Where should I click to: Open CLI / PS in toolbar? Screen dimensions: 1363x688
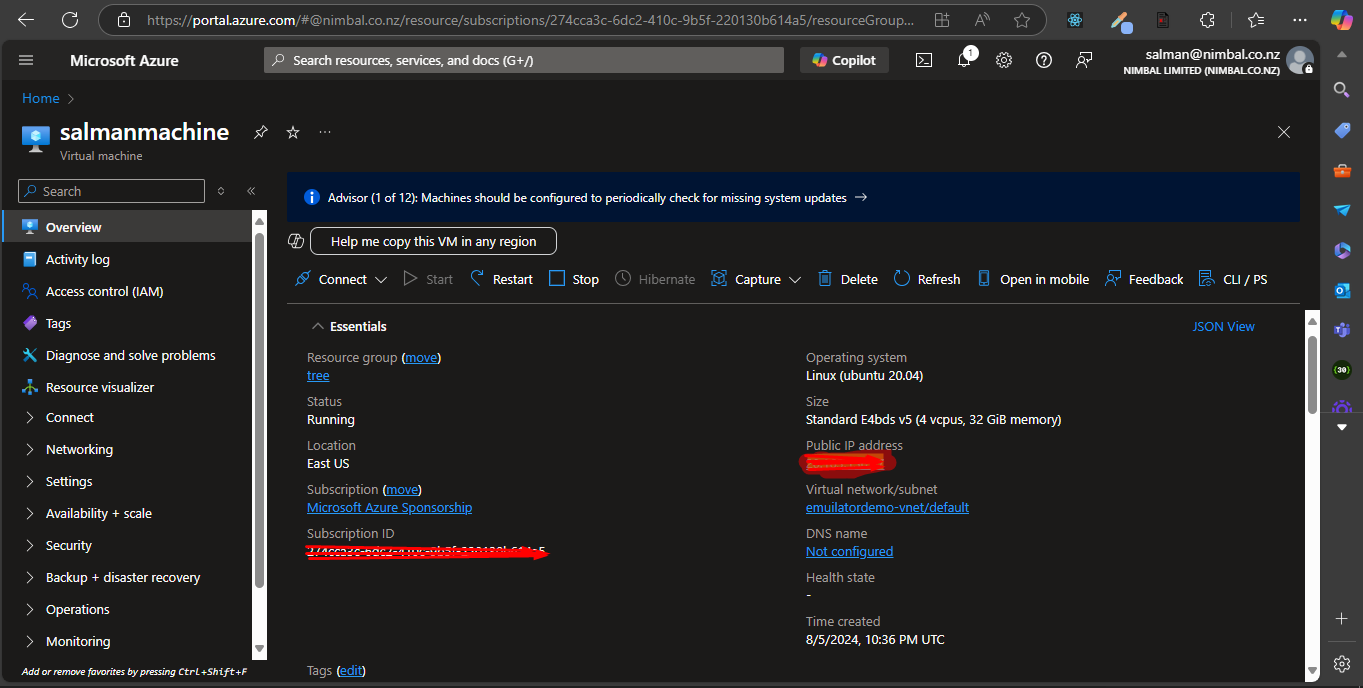(x=1233, y=279)
